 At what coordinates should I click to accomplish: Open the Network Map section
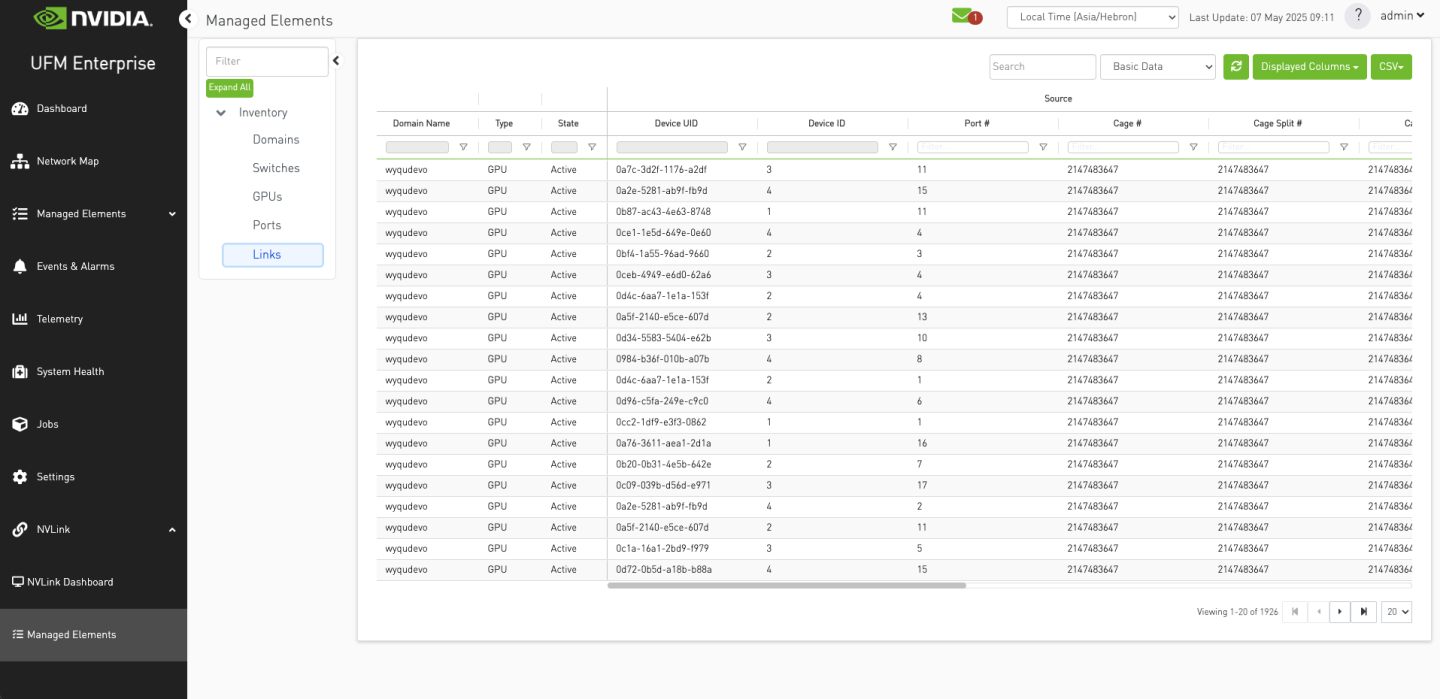pyautogui.click(x=67, y=161)
